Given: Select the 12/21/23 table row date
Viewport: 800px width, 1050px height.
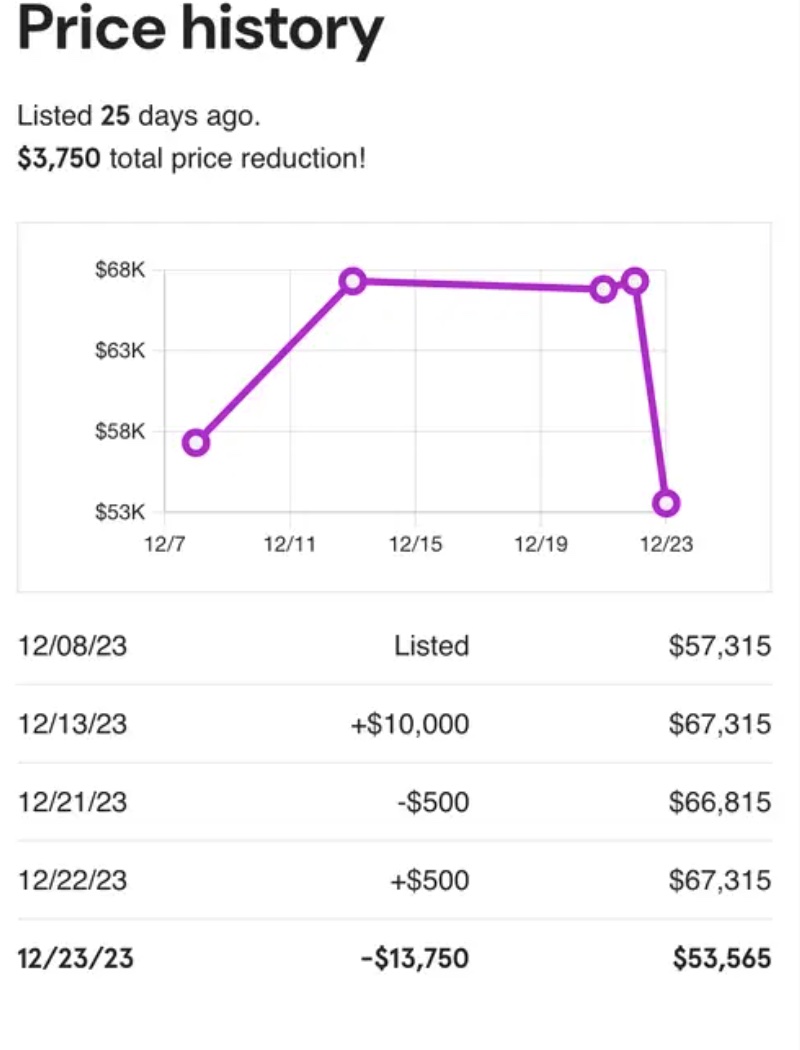Looking at the screenshot, I should [72, 801].
